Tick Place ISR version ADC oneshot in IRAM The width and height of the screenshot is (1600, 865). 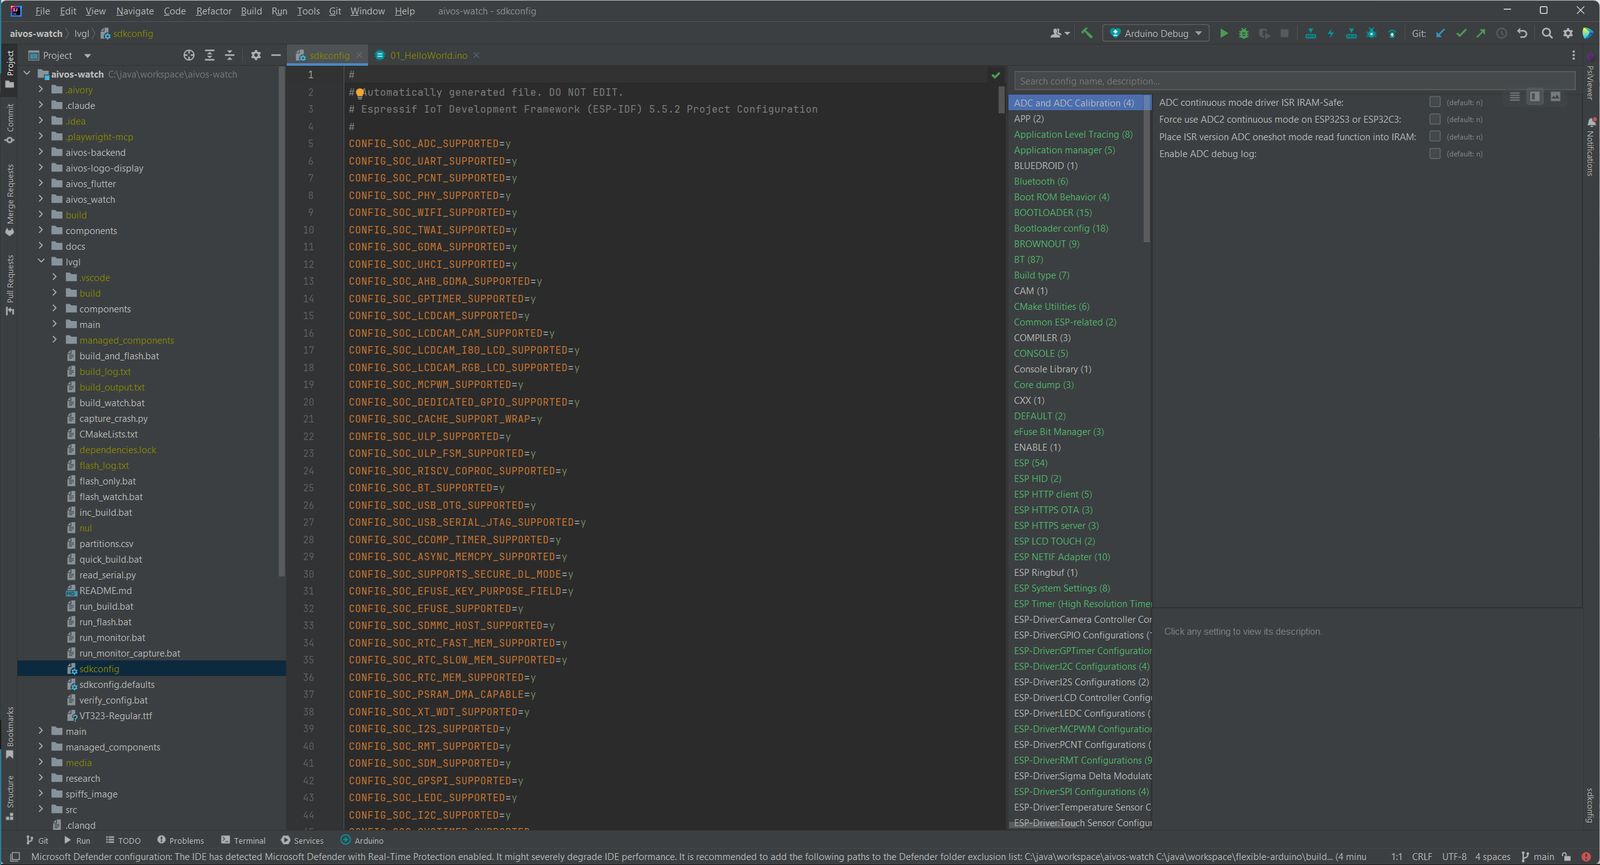coord(1435,136)
